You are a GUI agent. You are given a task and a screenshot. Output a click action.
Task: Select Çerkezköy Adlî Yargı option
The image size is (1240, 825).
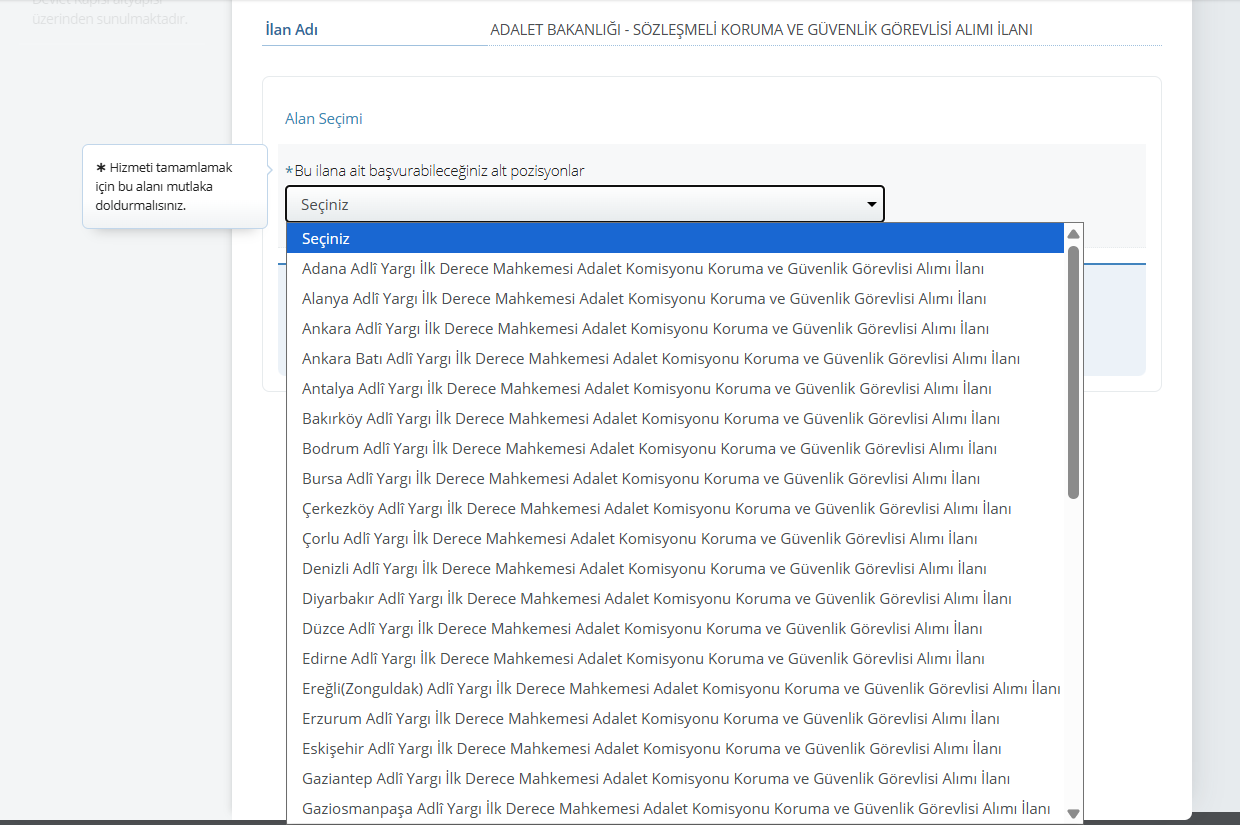pyautogui.click(x=675, y=509)
